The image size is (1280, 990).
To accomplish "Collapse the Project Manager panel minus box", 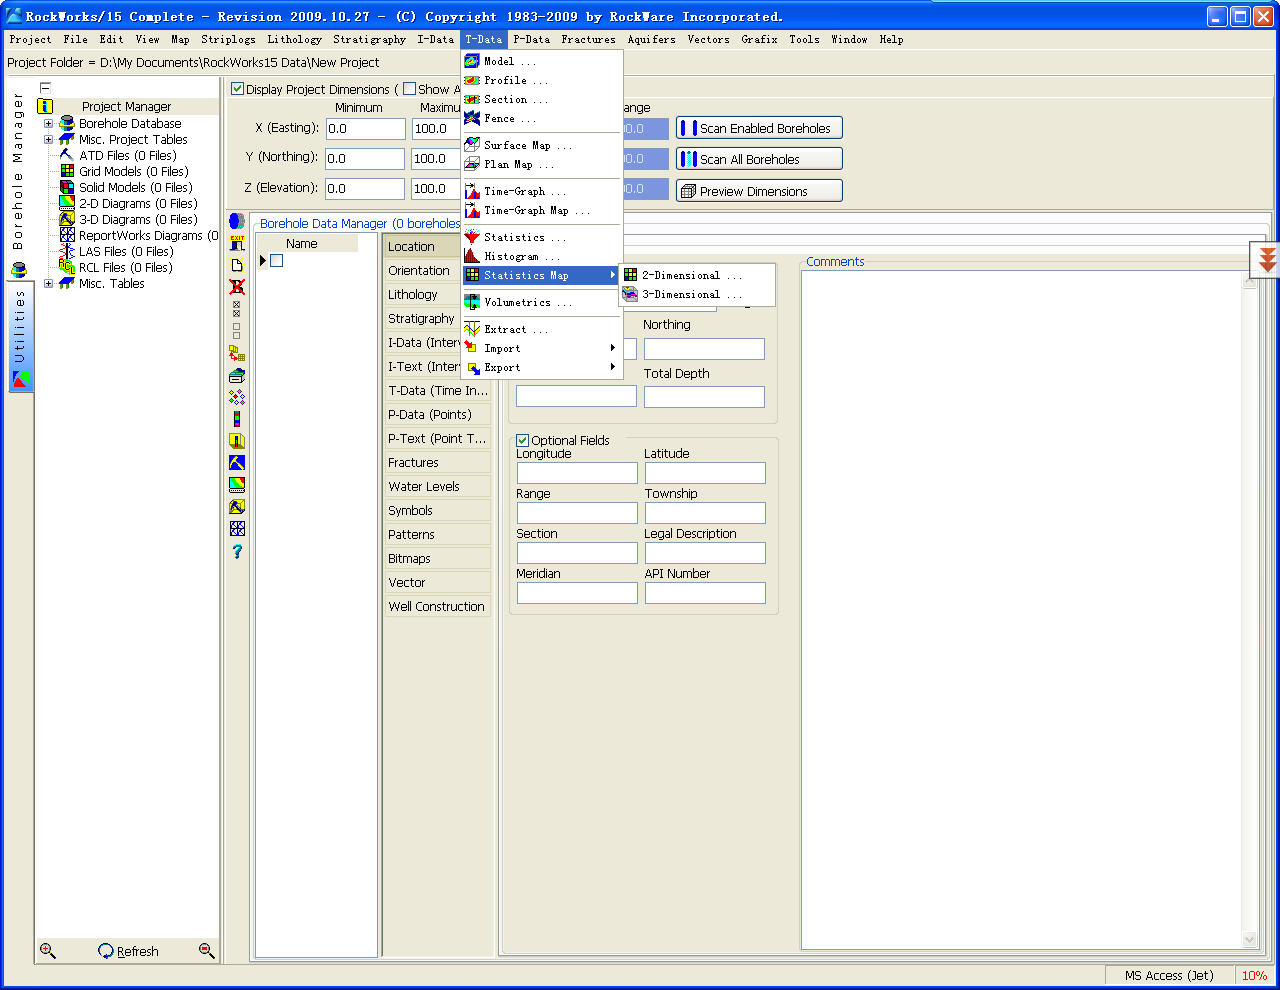I will [x=45, y=88].
